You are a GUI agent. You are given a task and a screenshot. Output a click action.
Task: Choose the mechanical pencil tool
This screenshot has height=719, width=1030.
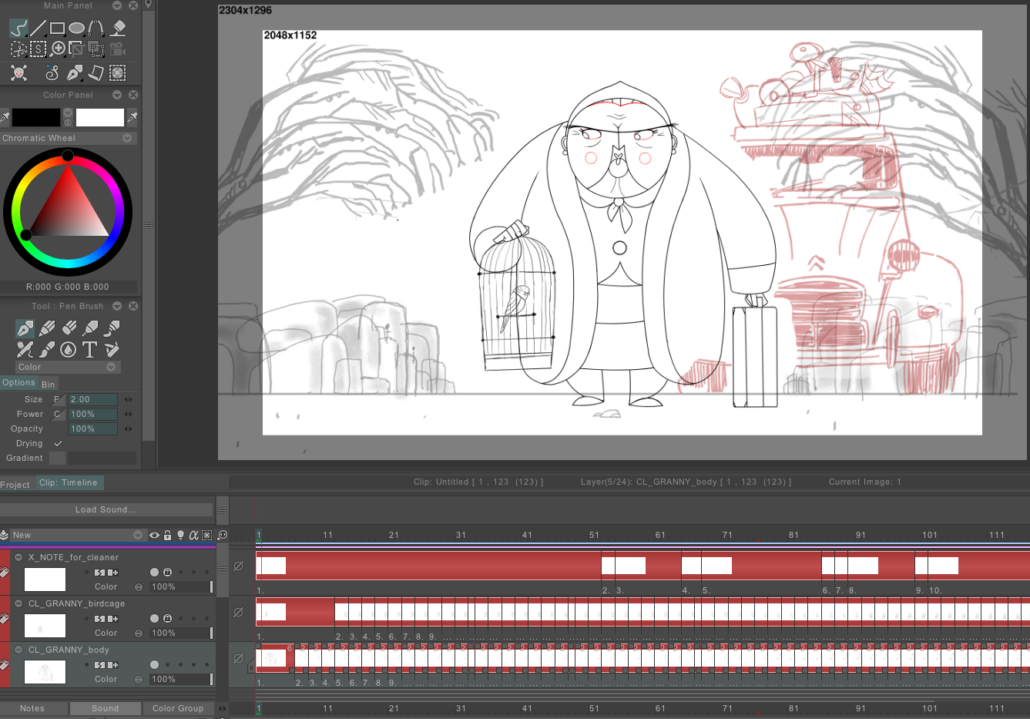pyautogui.click(x=25, y=349)
